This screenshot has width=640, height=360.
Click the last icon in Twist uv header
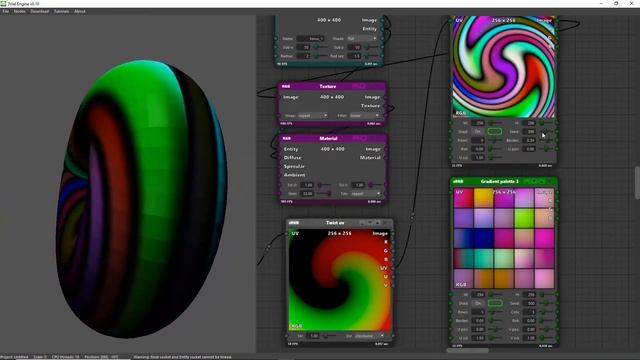(385, 223)
